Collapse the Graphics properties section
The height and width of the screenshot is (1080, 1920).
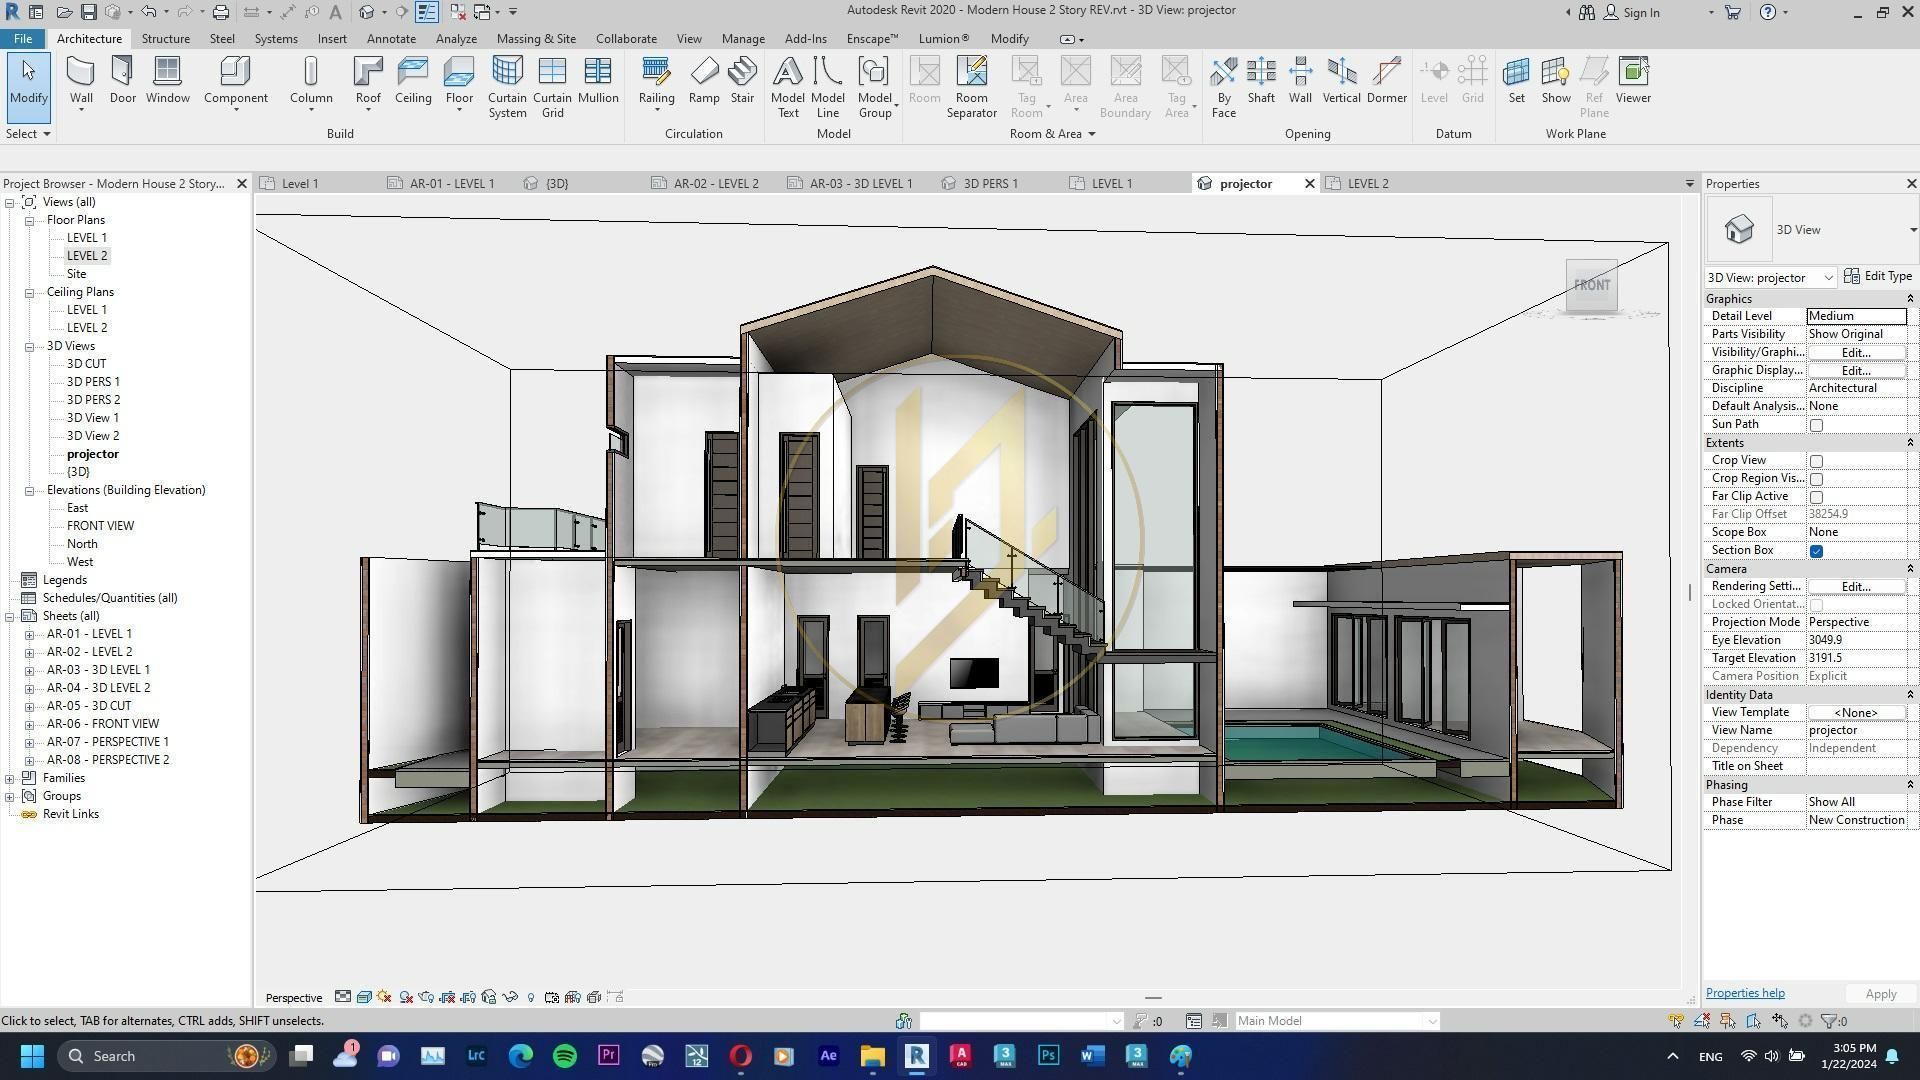[1910, 299]
